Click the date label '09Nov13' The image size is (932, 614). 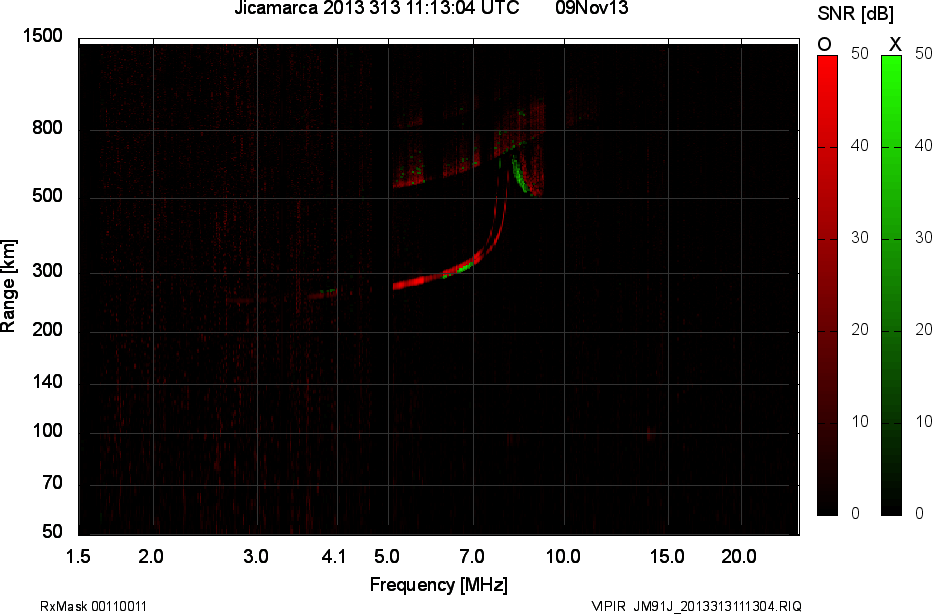[592, 8]
